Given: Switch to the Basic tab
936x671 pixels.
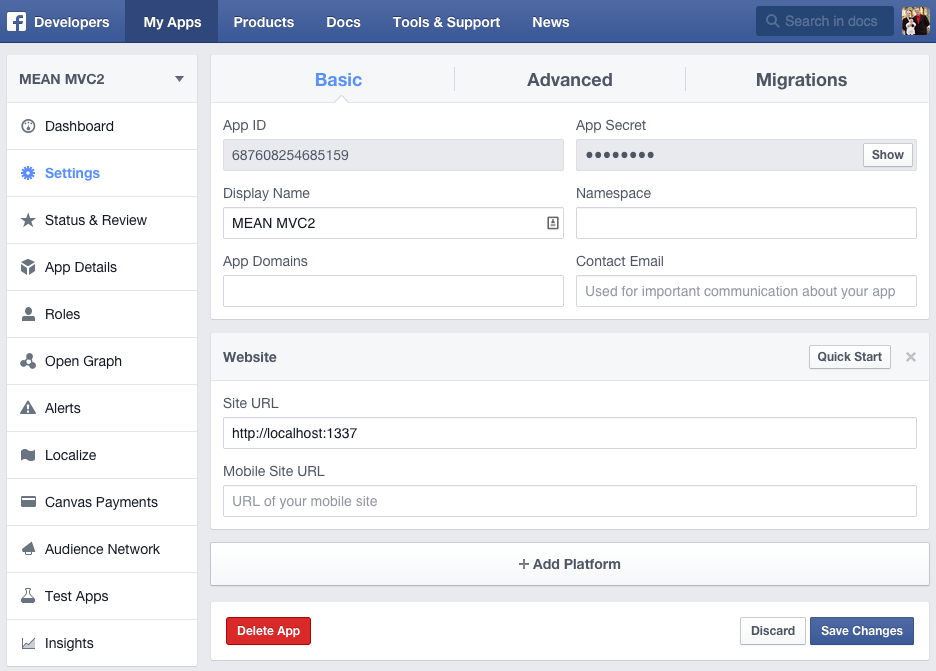Looking at the screenshot, I should point(338,79).
